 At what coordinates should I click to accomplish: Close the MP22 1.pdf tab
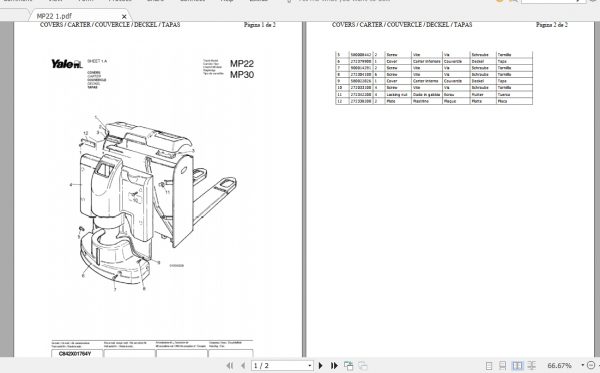coord(124,16)
